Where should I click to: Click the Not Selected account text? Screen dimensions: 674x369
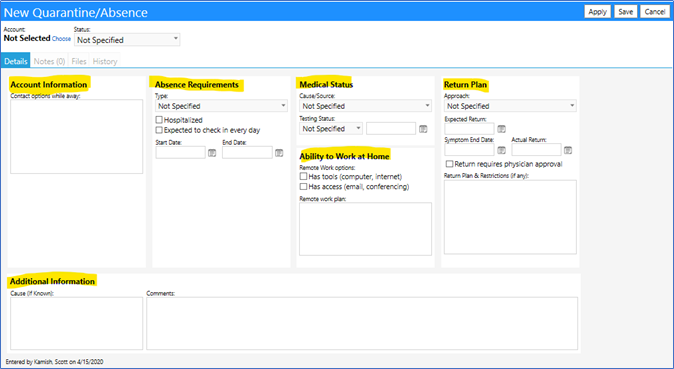pos(27,38)
